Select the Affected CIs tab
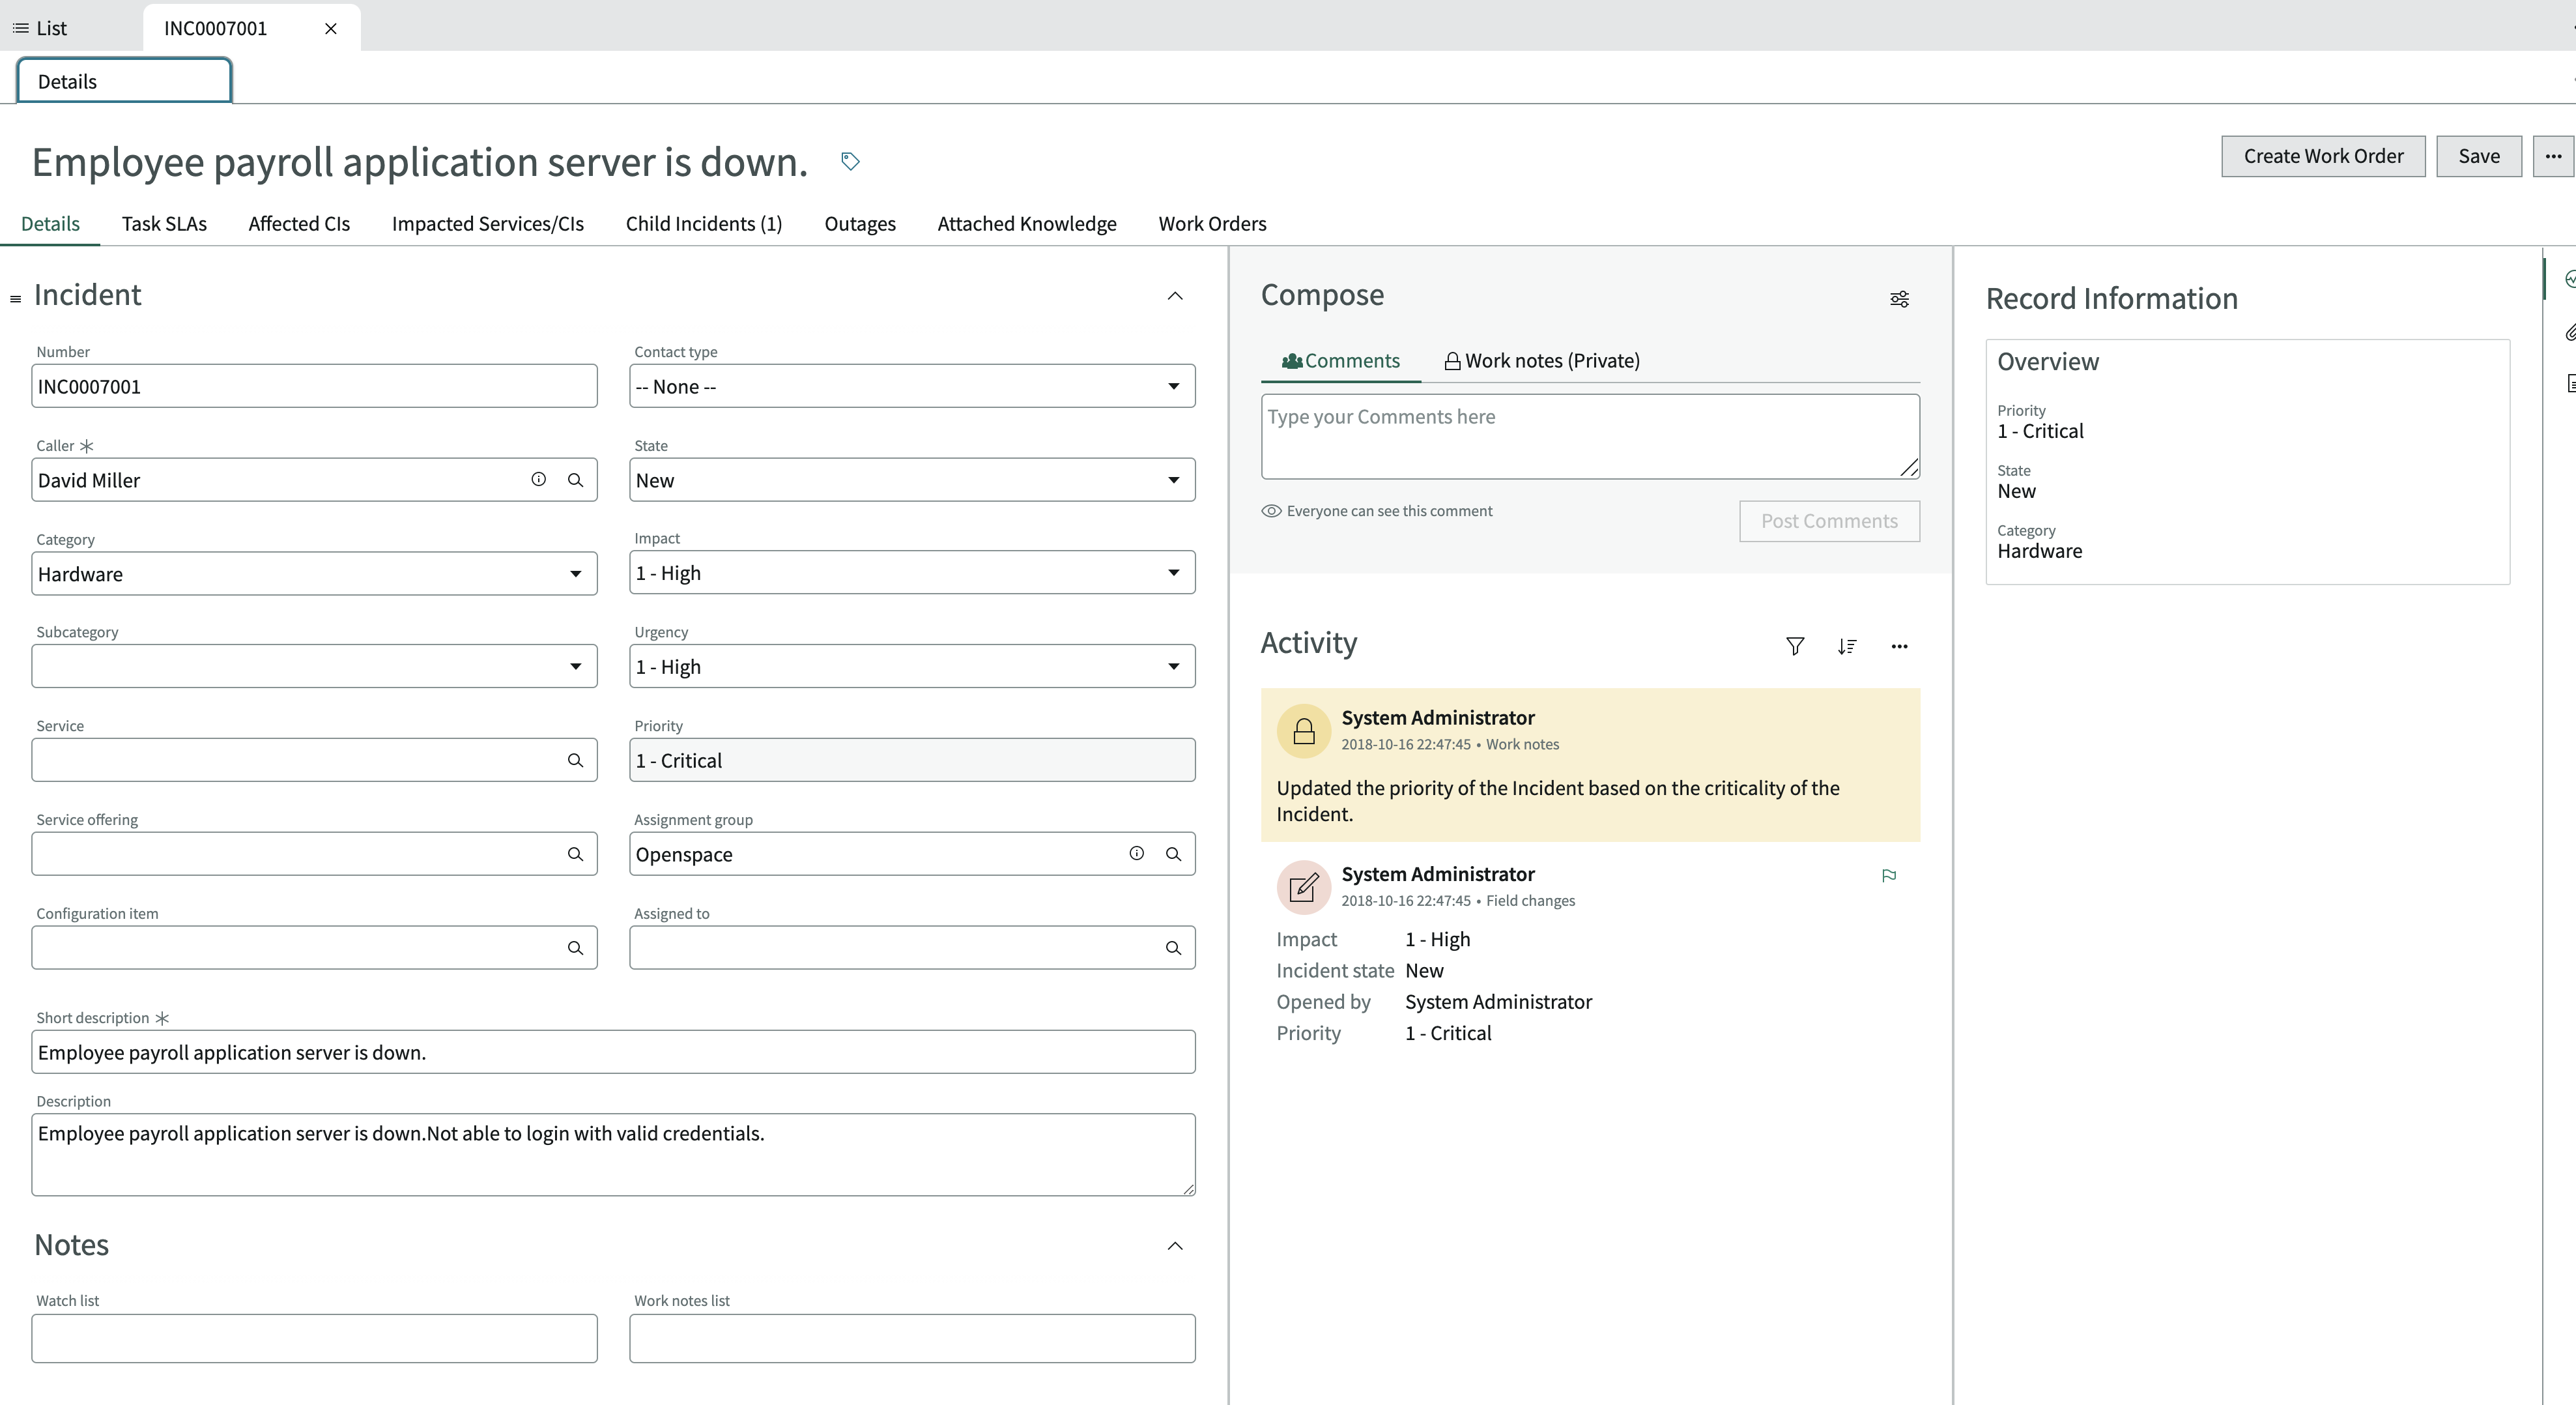Image resolution: width=2576 pixels, height=1405 pixels. pyautogui.click(x=299, y=224)
